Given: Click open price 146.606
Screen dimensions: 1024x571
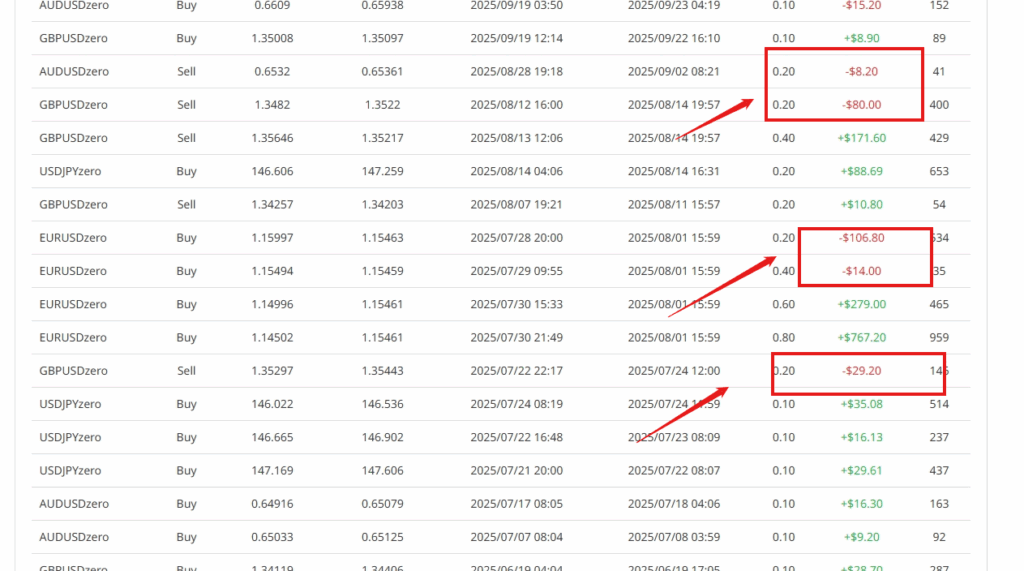Looking at the screenshot, I should tap(272, 172).
